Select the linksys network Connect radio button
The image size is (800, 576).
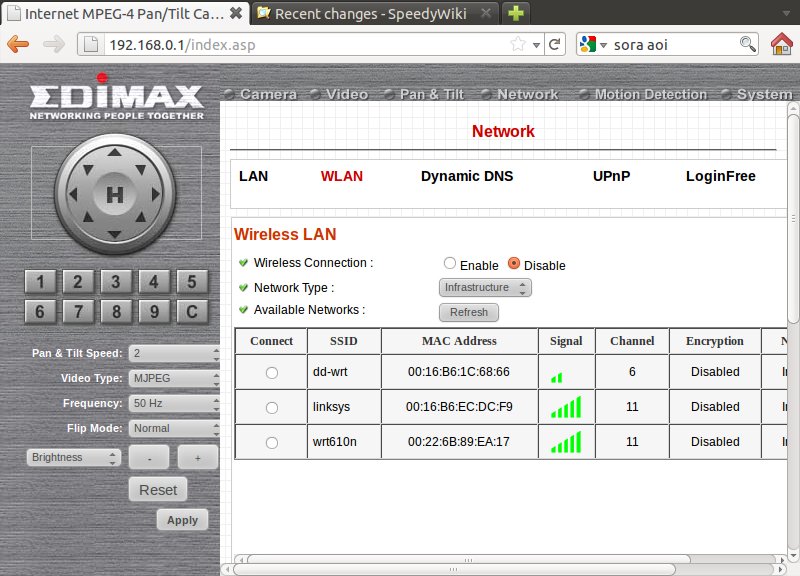click(271, 407)
